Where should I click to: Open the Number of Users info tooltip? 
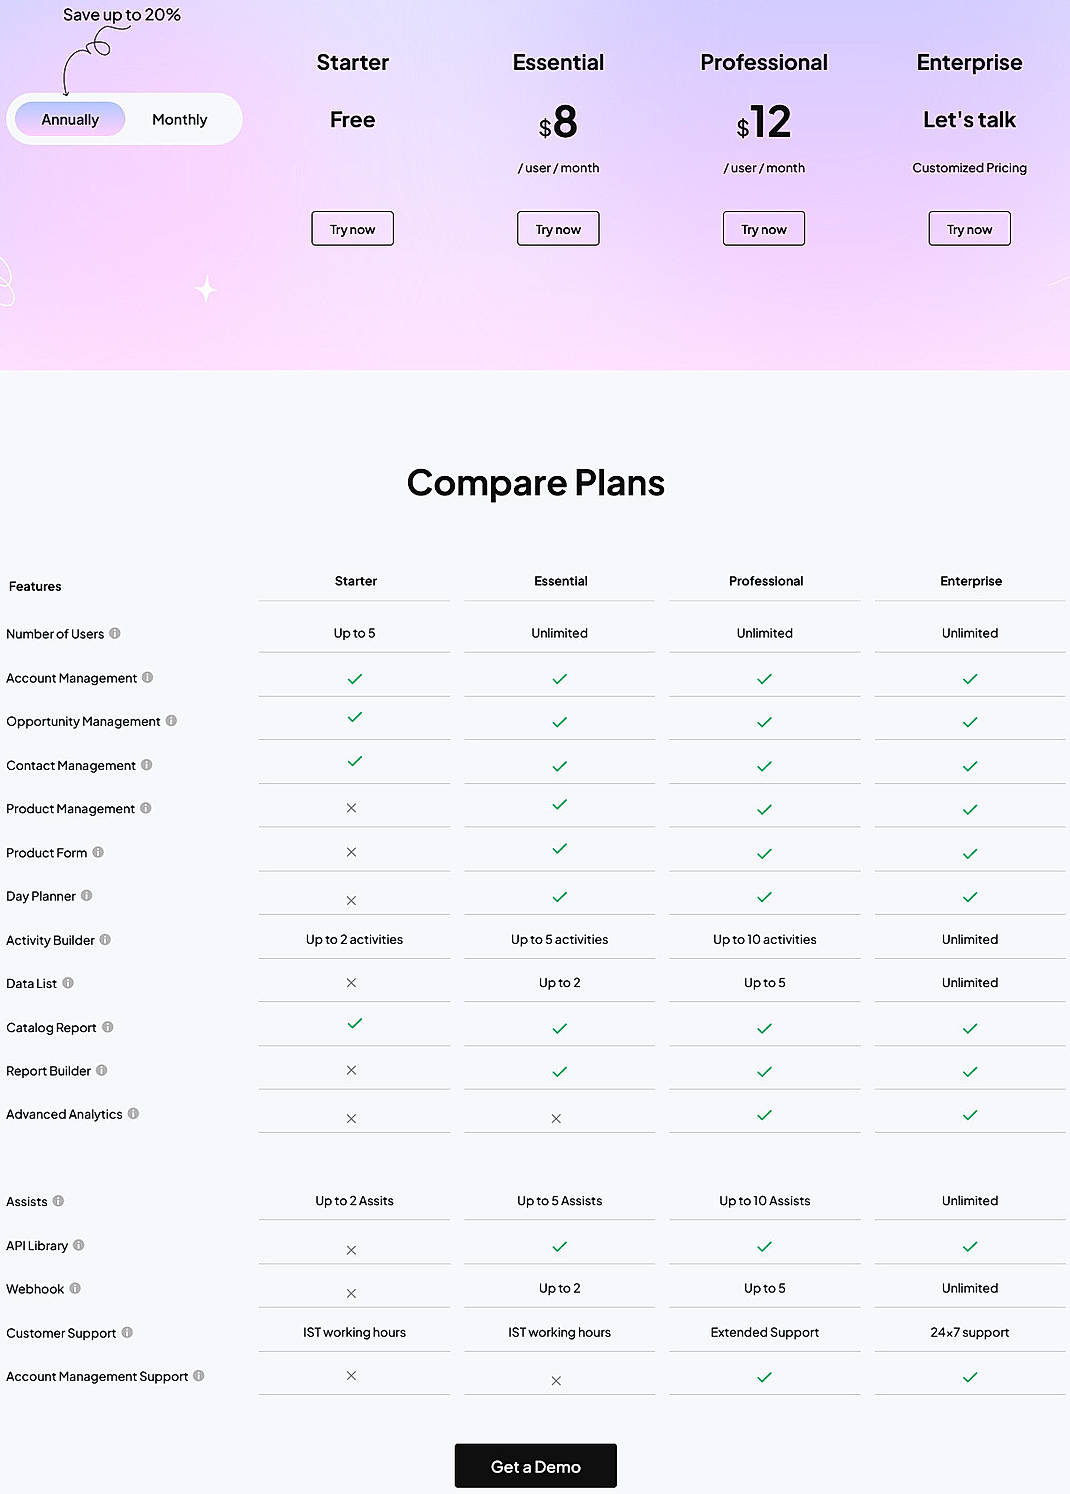click(117, 633)
